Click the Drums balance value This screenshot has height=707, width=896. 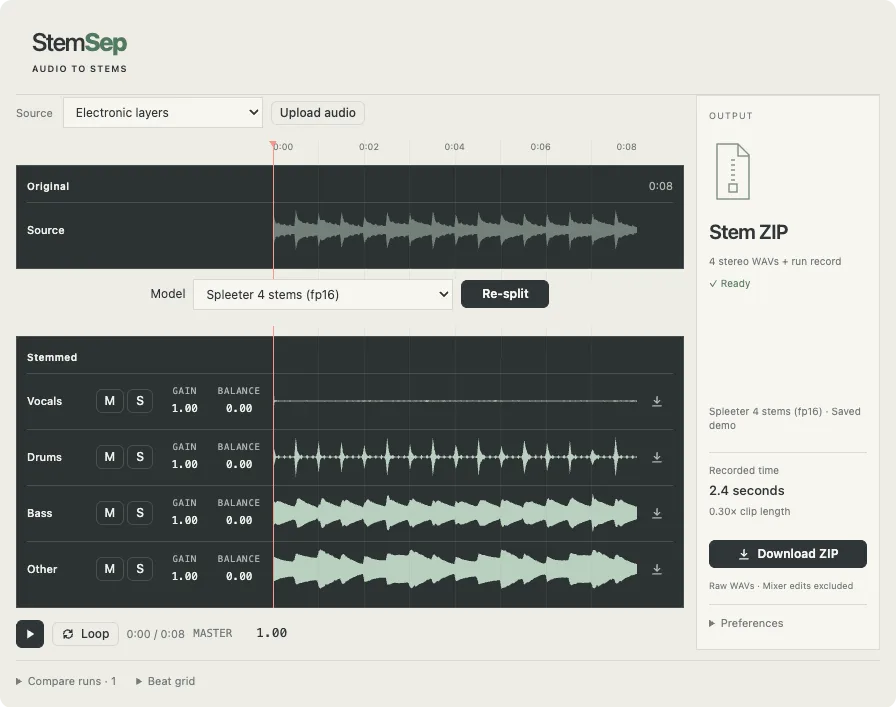coord(239,464)
